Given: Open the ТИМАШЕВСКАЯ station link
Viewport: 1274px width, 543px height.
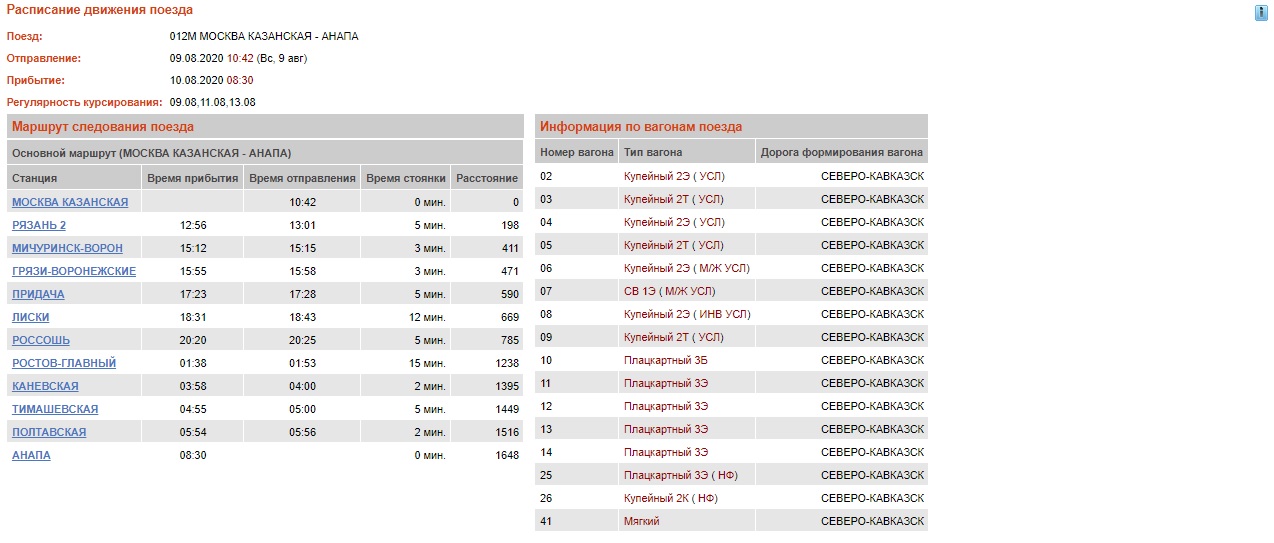Looking at the screenshot, I should (55, 409).
